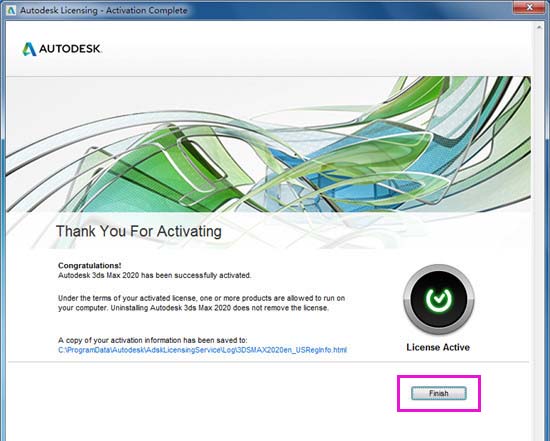Click the vertical scrollbar track
This screenshot has height=441, width=550.
[539, 232]
